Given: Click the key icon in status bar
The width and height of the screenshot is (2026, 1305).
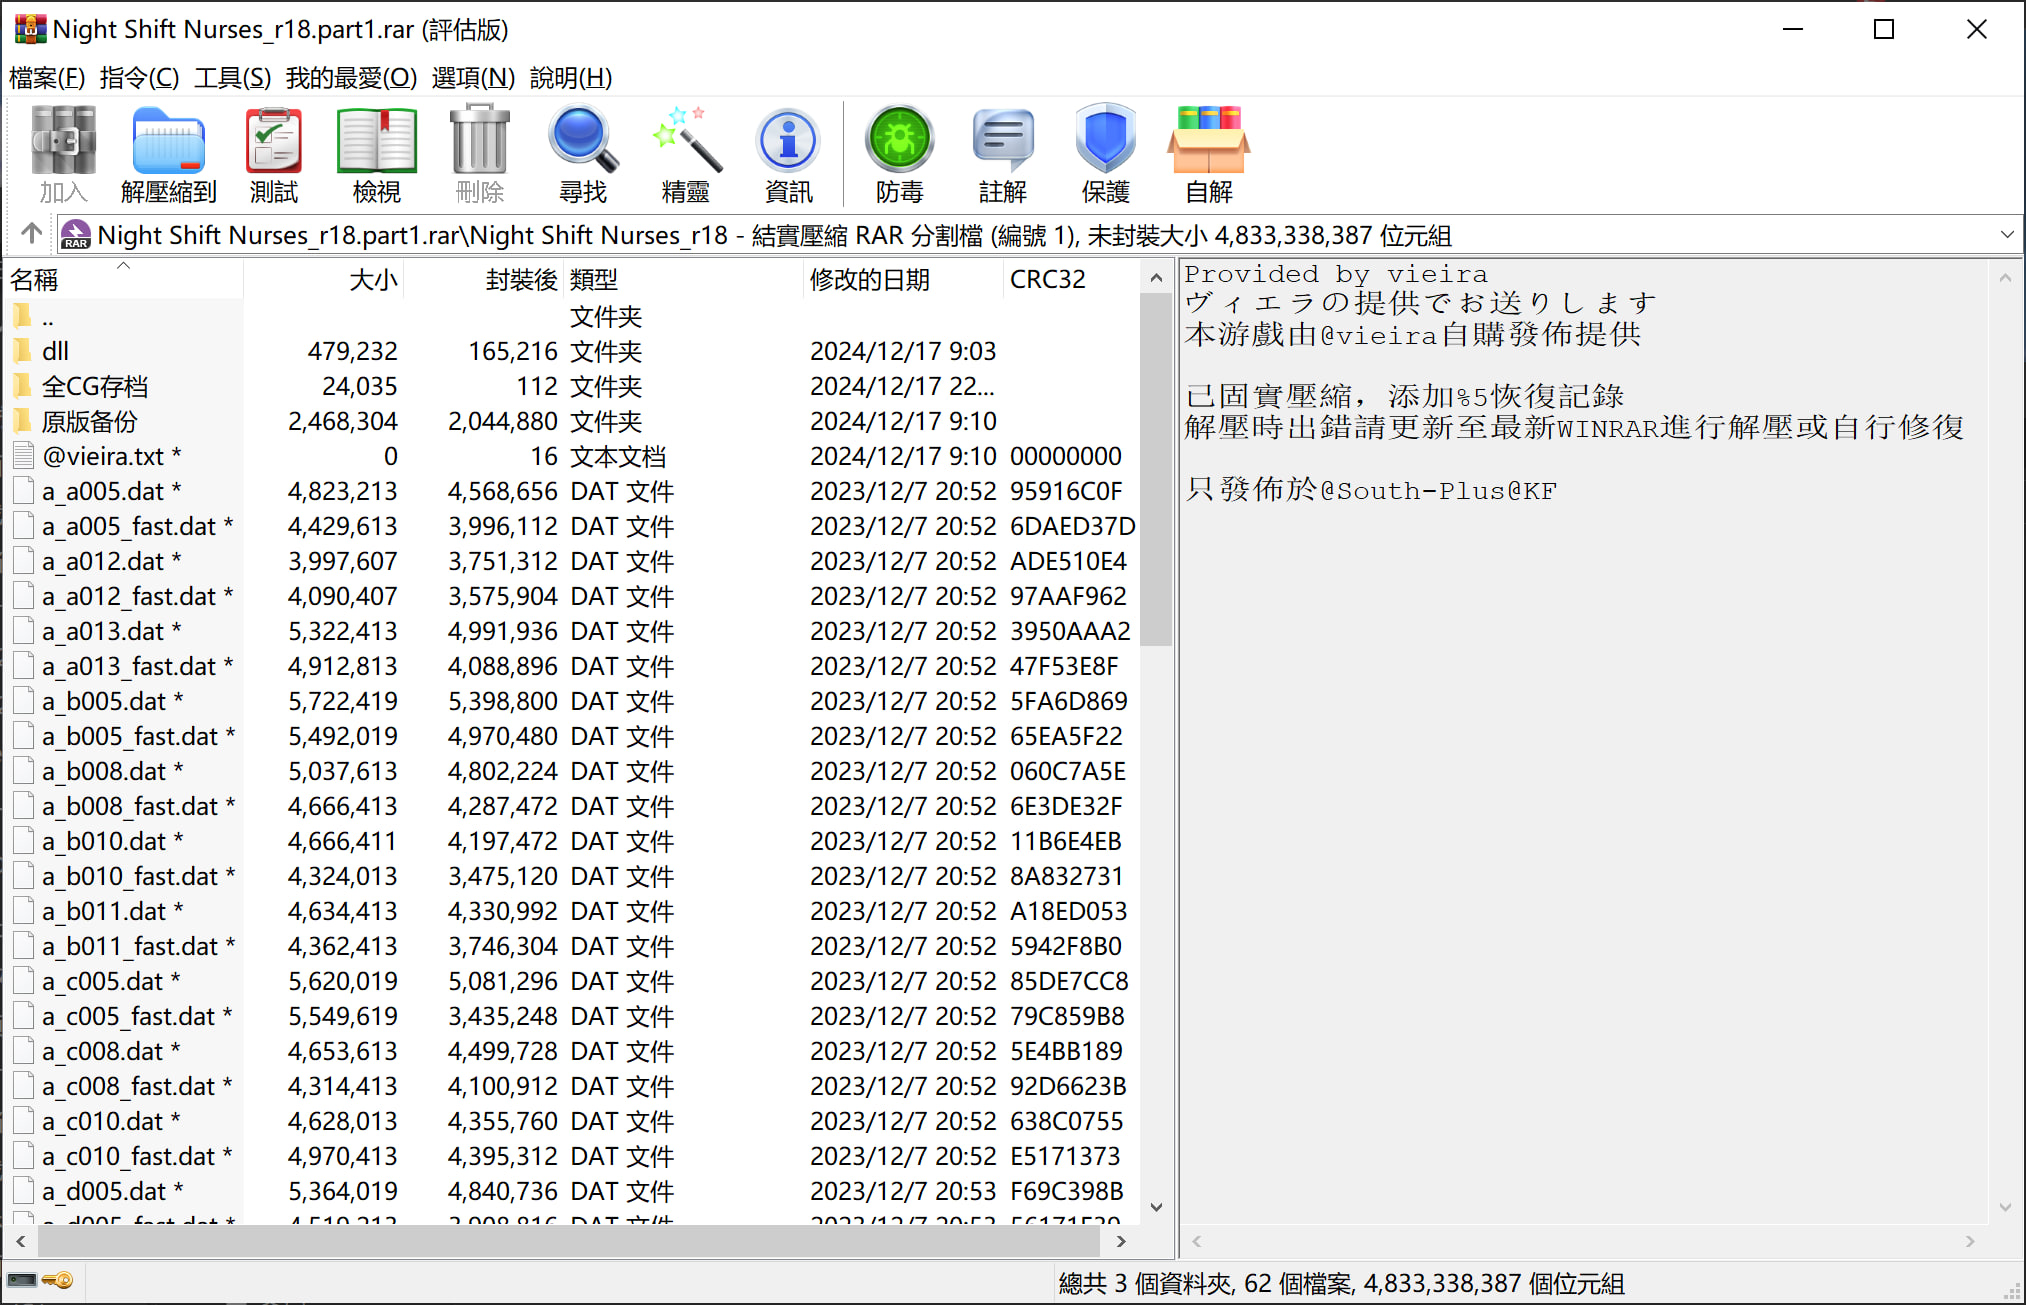Looking at the screenshot, I should point(58,1281).
